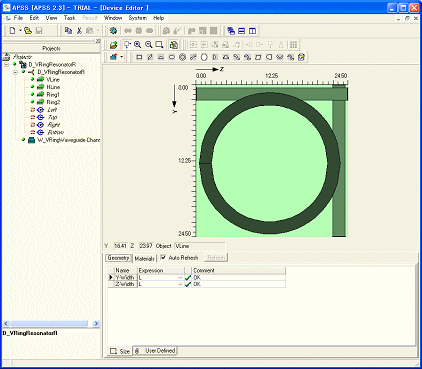The width and height of the screenshot is (422, 369).
Task: Select the last shape tool icon
Action: pyautogui.click(x=301, y=57)
